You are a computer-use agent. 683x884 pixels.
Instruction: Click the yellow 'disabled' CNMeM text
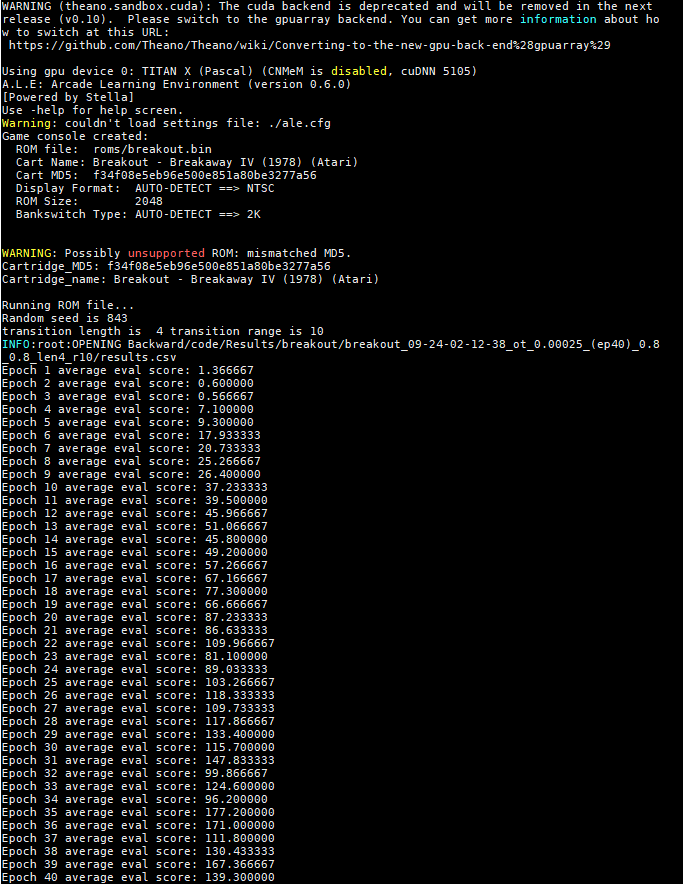pyautogui.click(x=359, y=71)
